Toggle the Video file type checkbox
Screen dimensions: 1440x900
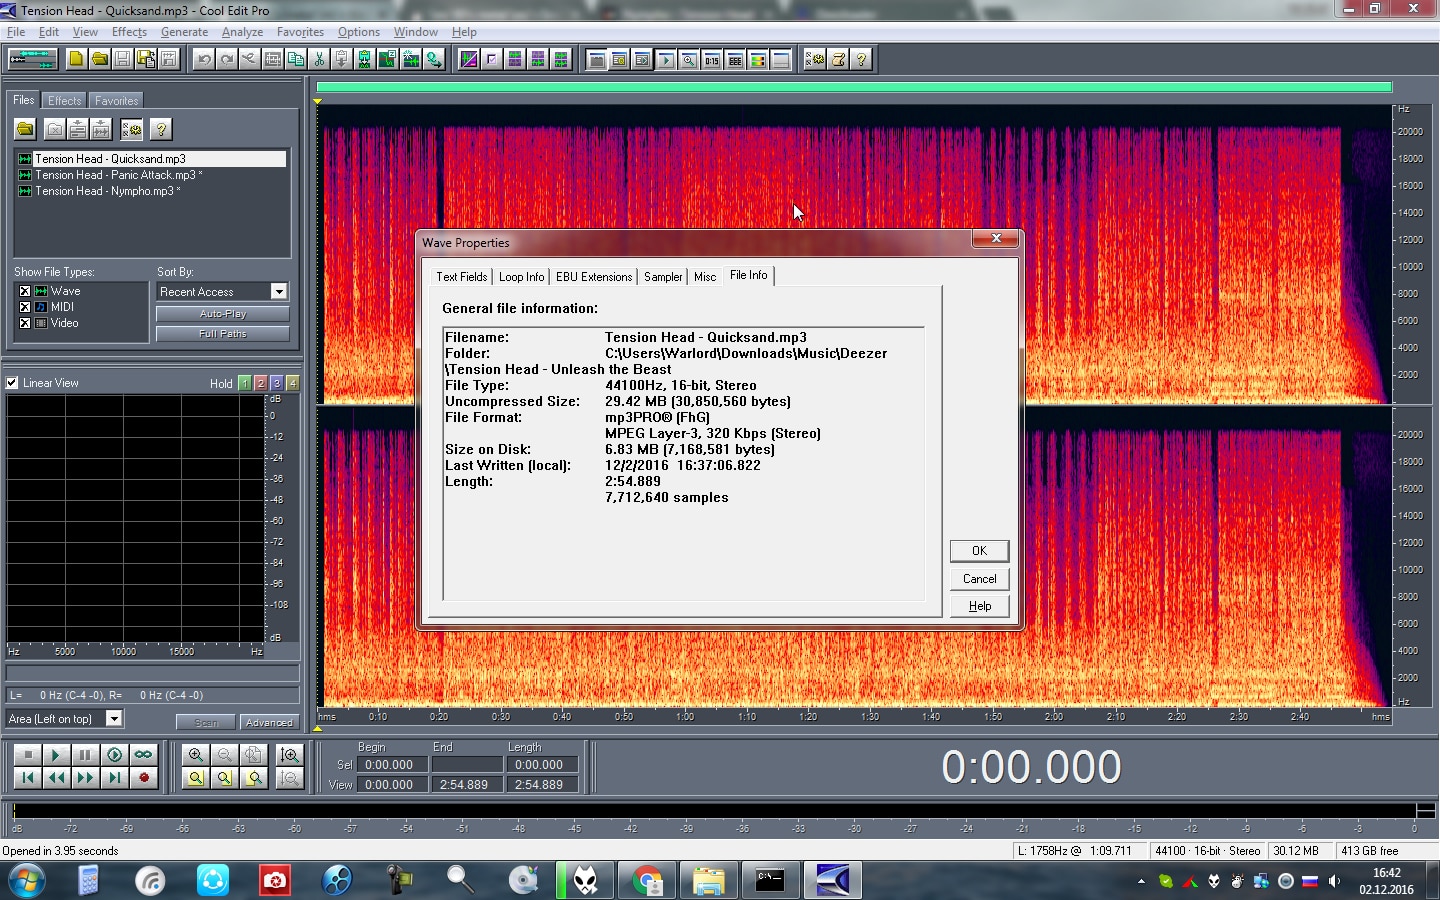pos(25,323)
